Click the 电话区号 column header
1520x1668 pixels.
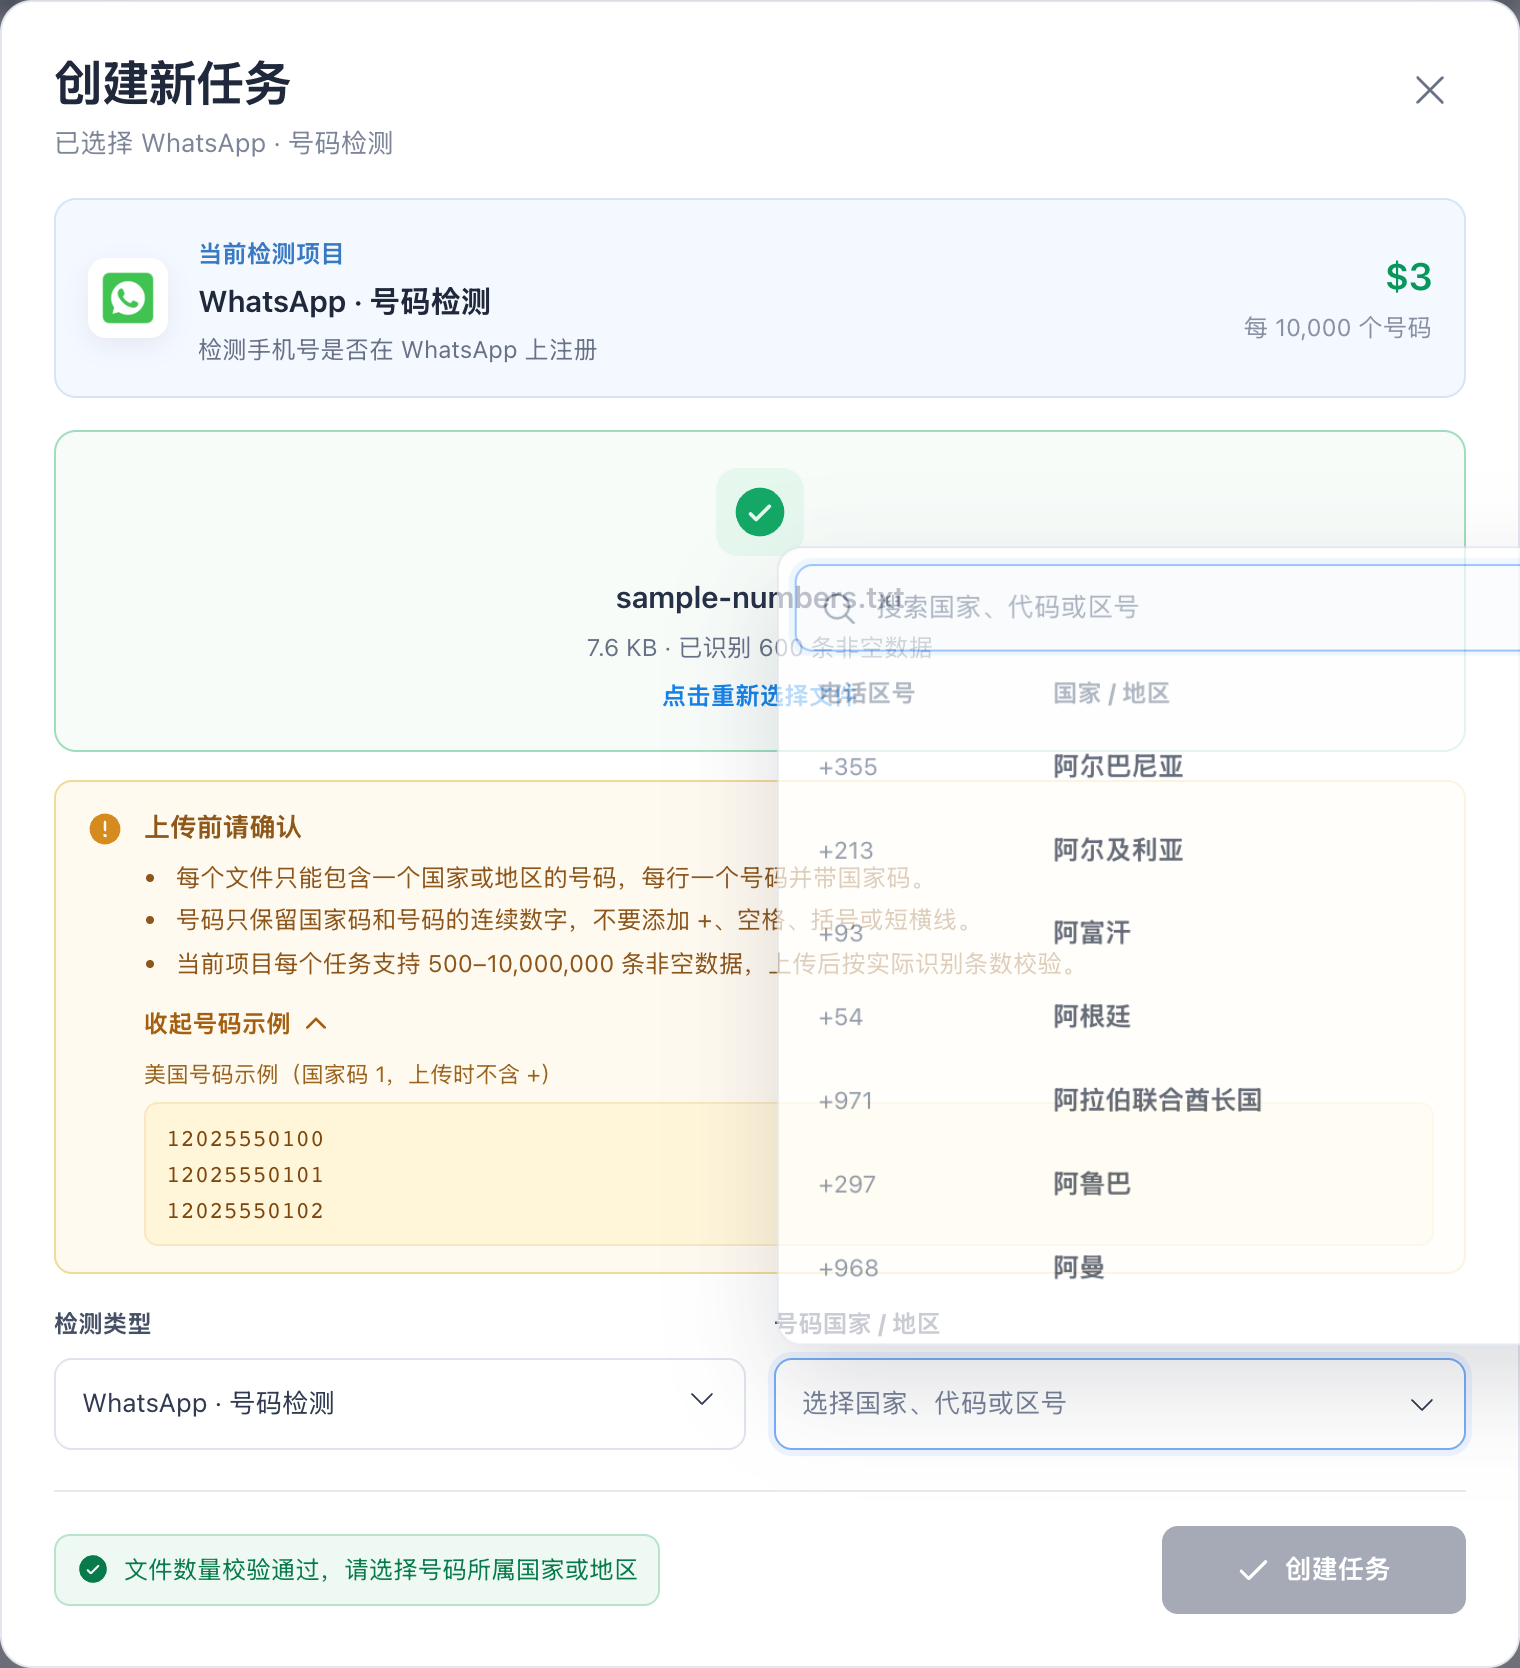pos(866,693)
